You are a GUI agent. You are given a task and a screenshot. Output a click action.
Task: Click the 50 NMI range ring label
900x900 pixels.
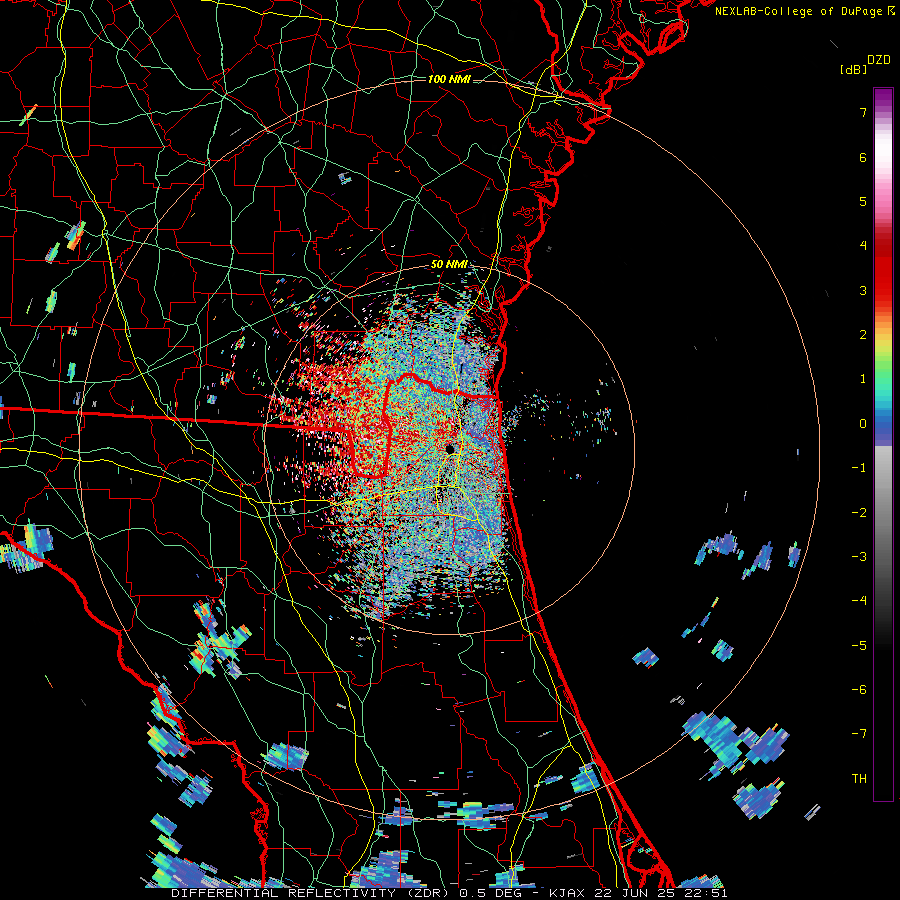tap(449, 264)
